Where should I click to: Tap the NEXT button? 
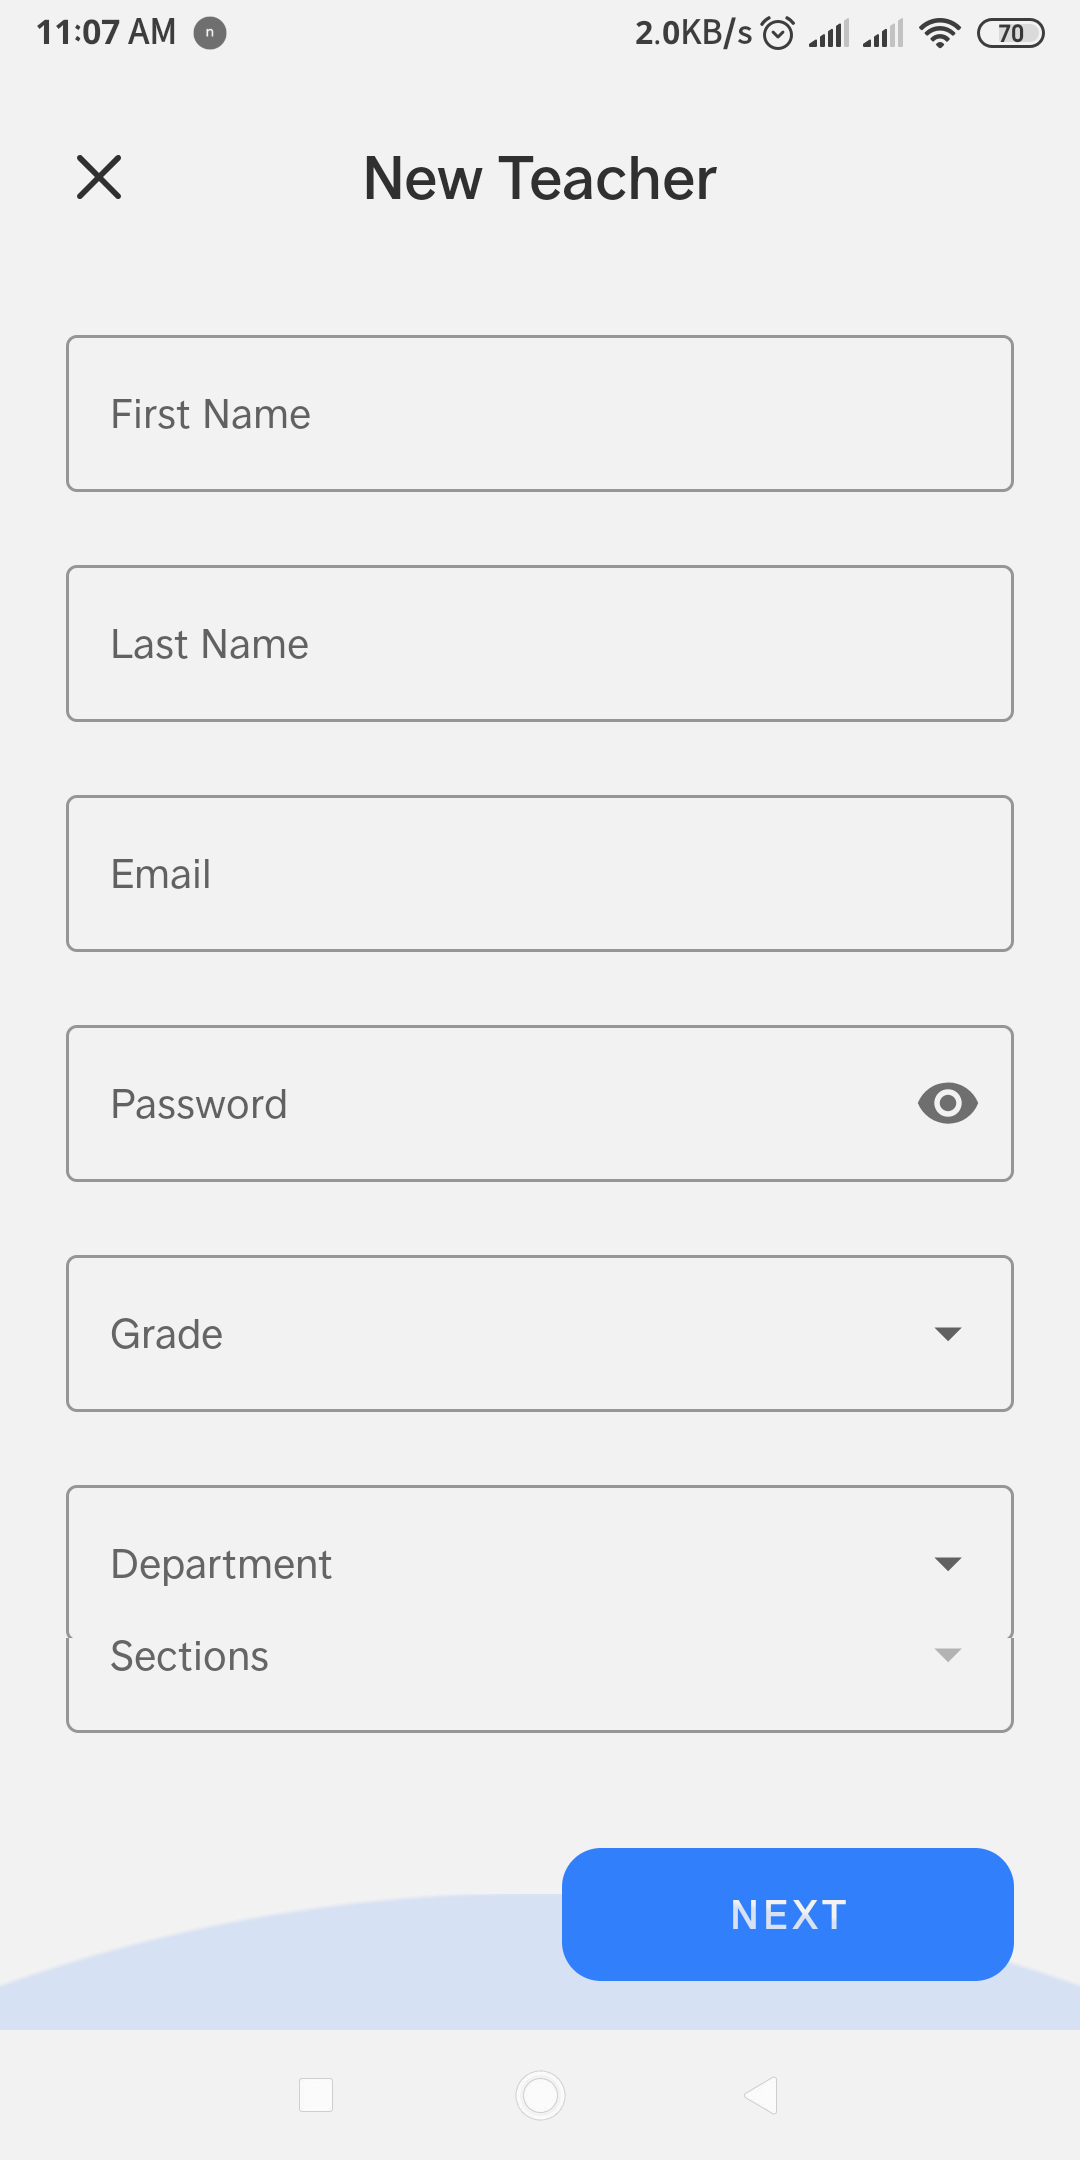click(788, 1914)
